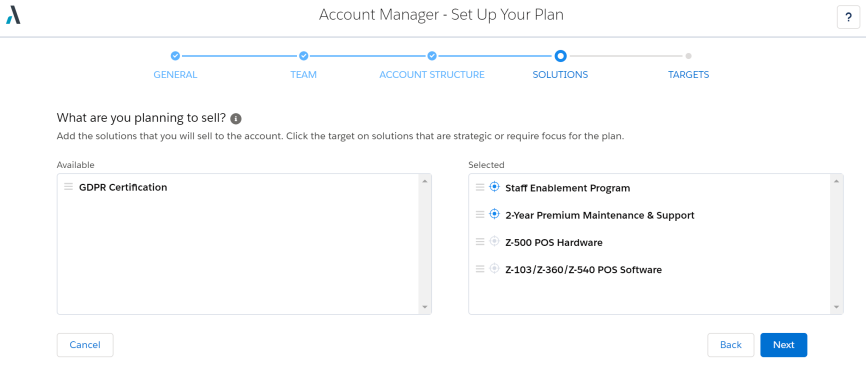
Task: Click drag handle of Staff Enablement Program
Action: pos(480,187)
